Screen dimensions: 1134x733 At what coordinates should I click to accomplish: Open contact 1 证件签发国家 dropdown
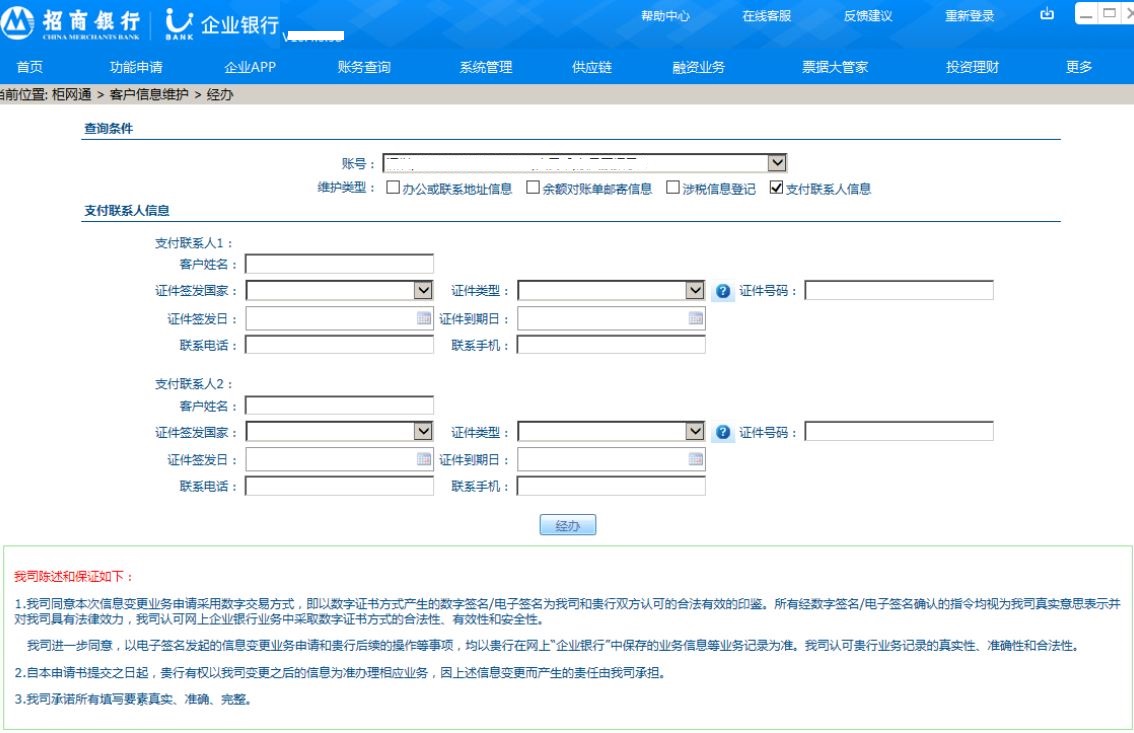coord(423,290)
